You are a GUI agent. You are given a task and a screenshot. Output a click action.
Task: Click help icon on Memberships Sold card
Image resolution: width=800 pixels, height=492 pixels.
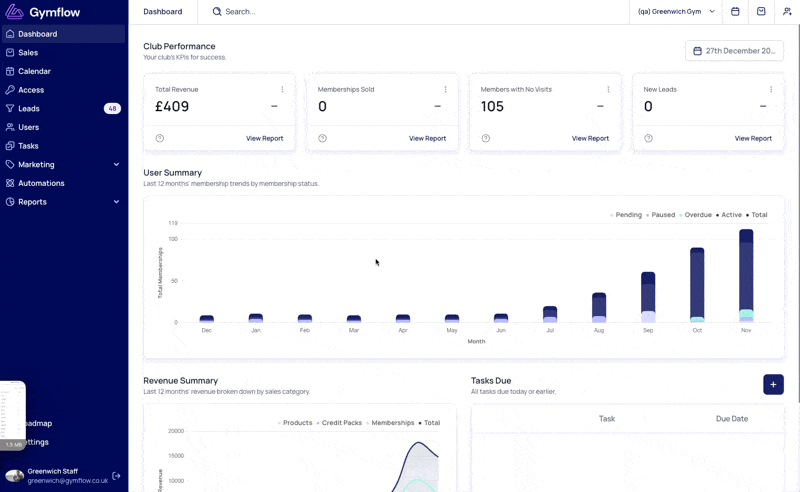[x=322, y=138]
